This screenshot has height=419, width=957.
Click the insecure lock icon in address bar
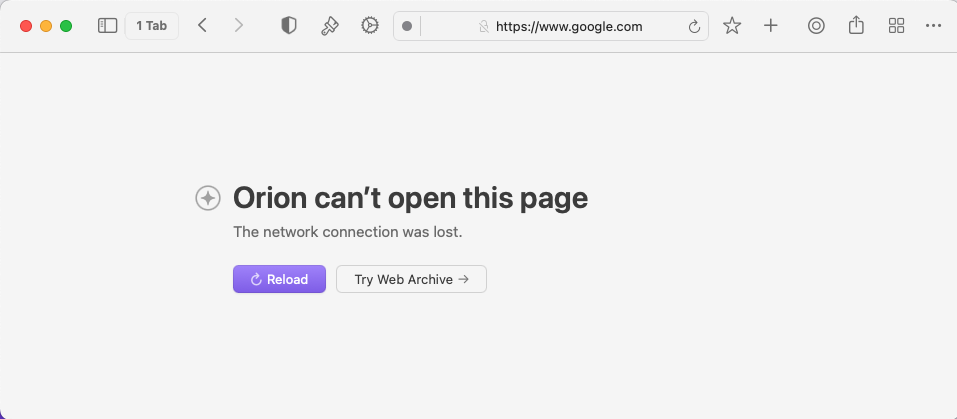tap(484, 26)
